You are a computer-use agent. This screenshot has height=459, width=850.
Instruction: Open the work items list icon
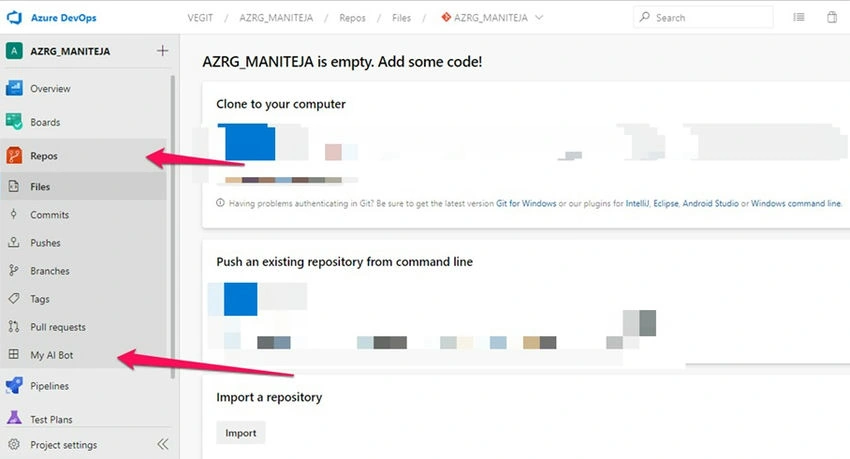tap(799, 17)
